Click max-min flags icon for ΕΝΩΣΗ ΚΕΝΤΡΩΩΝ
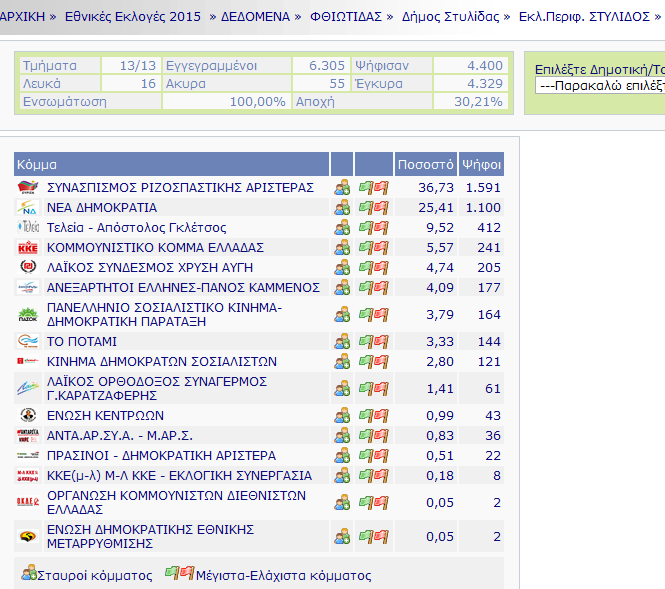Screen dimensions: 665x589 pos(373,415)
